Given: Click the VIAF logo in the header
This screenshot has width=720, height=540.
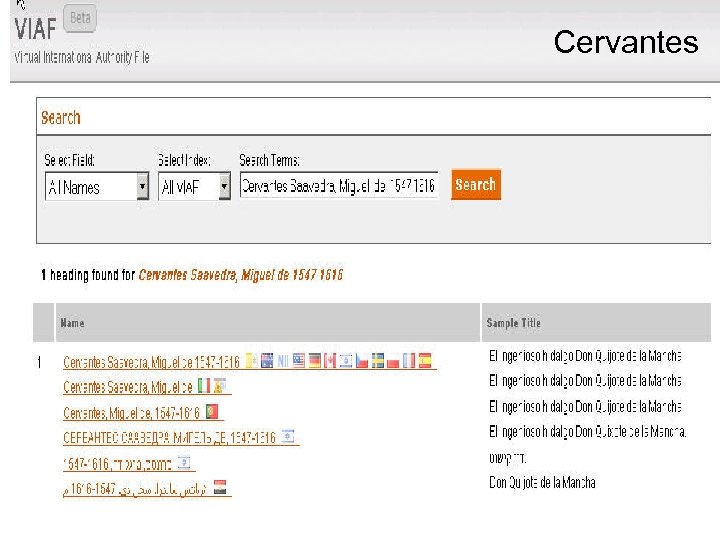Looking at the screenshot, I should 35,29.
